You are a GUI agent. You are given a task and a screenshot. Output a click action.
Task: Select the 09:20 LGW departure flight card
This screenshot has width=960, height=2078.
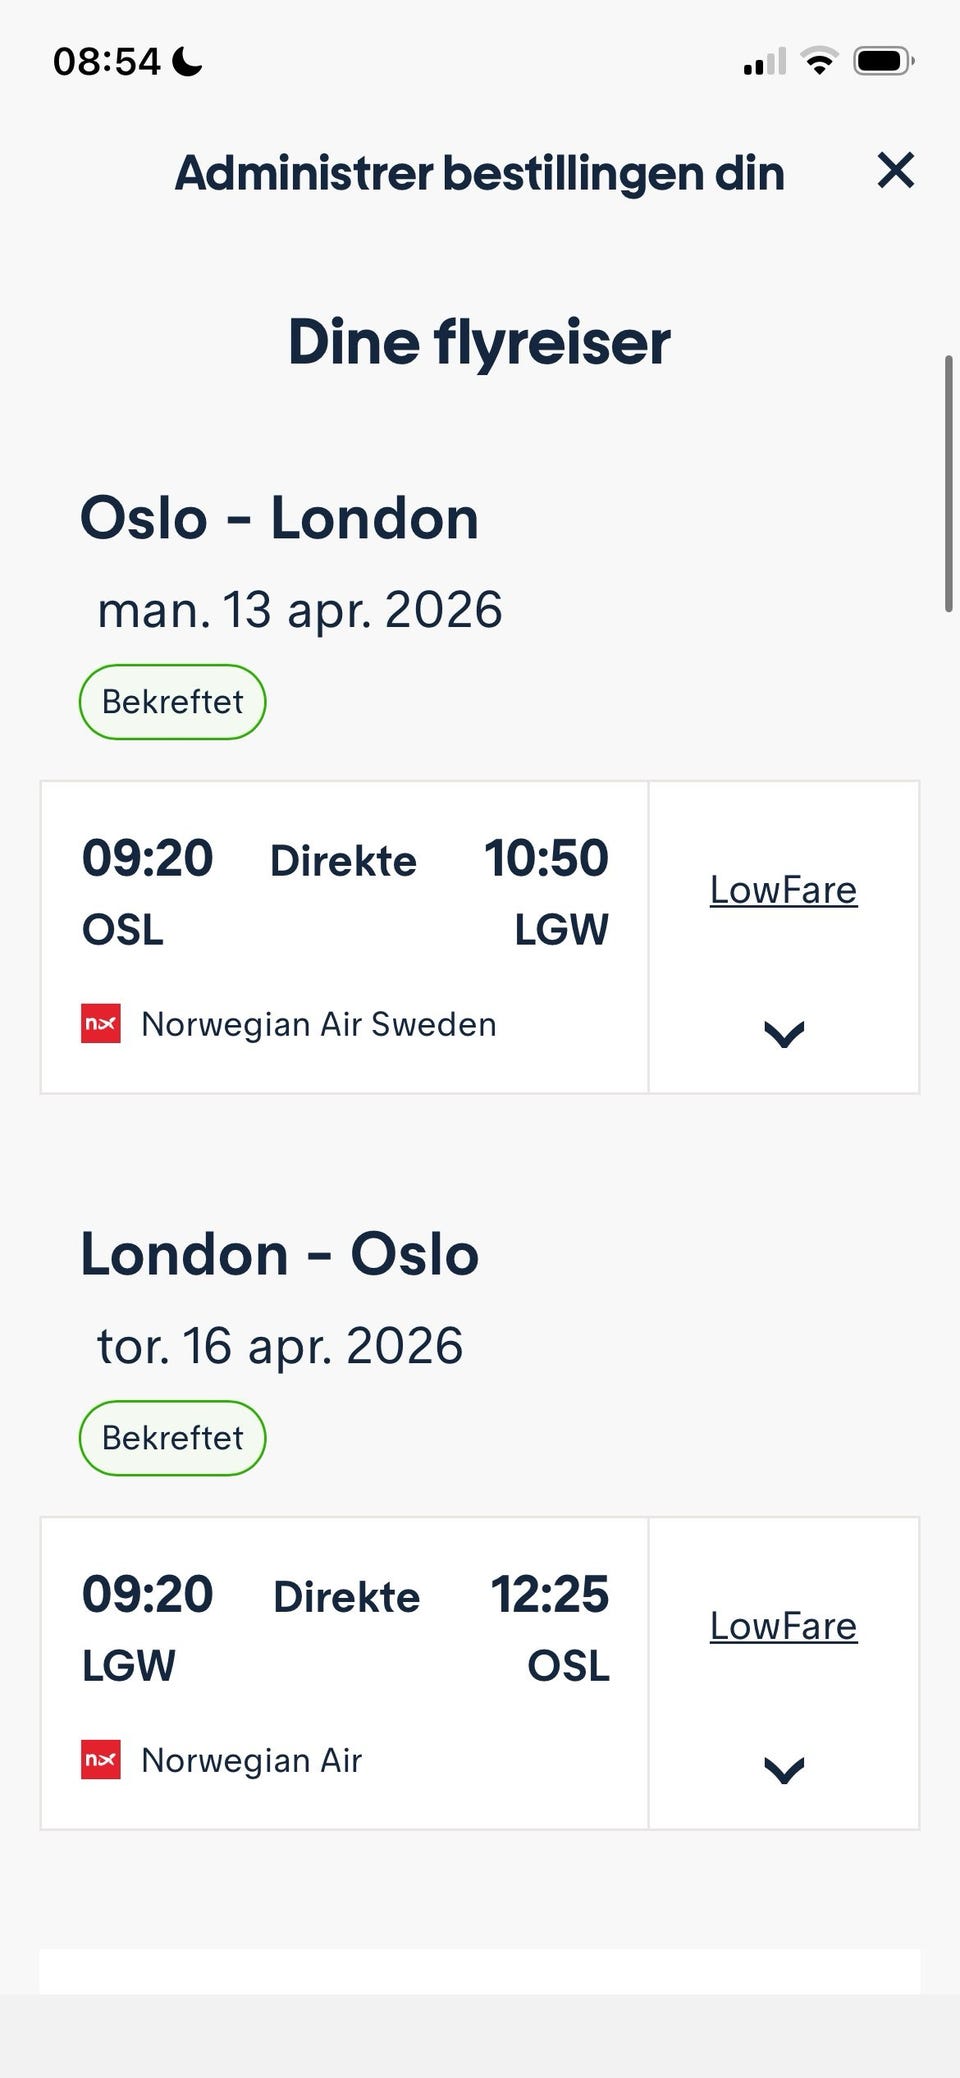point(344,1673)
